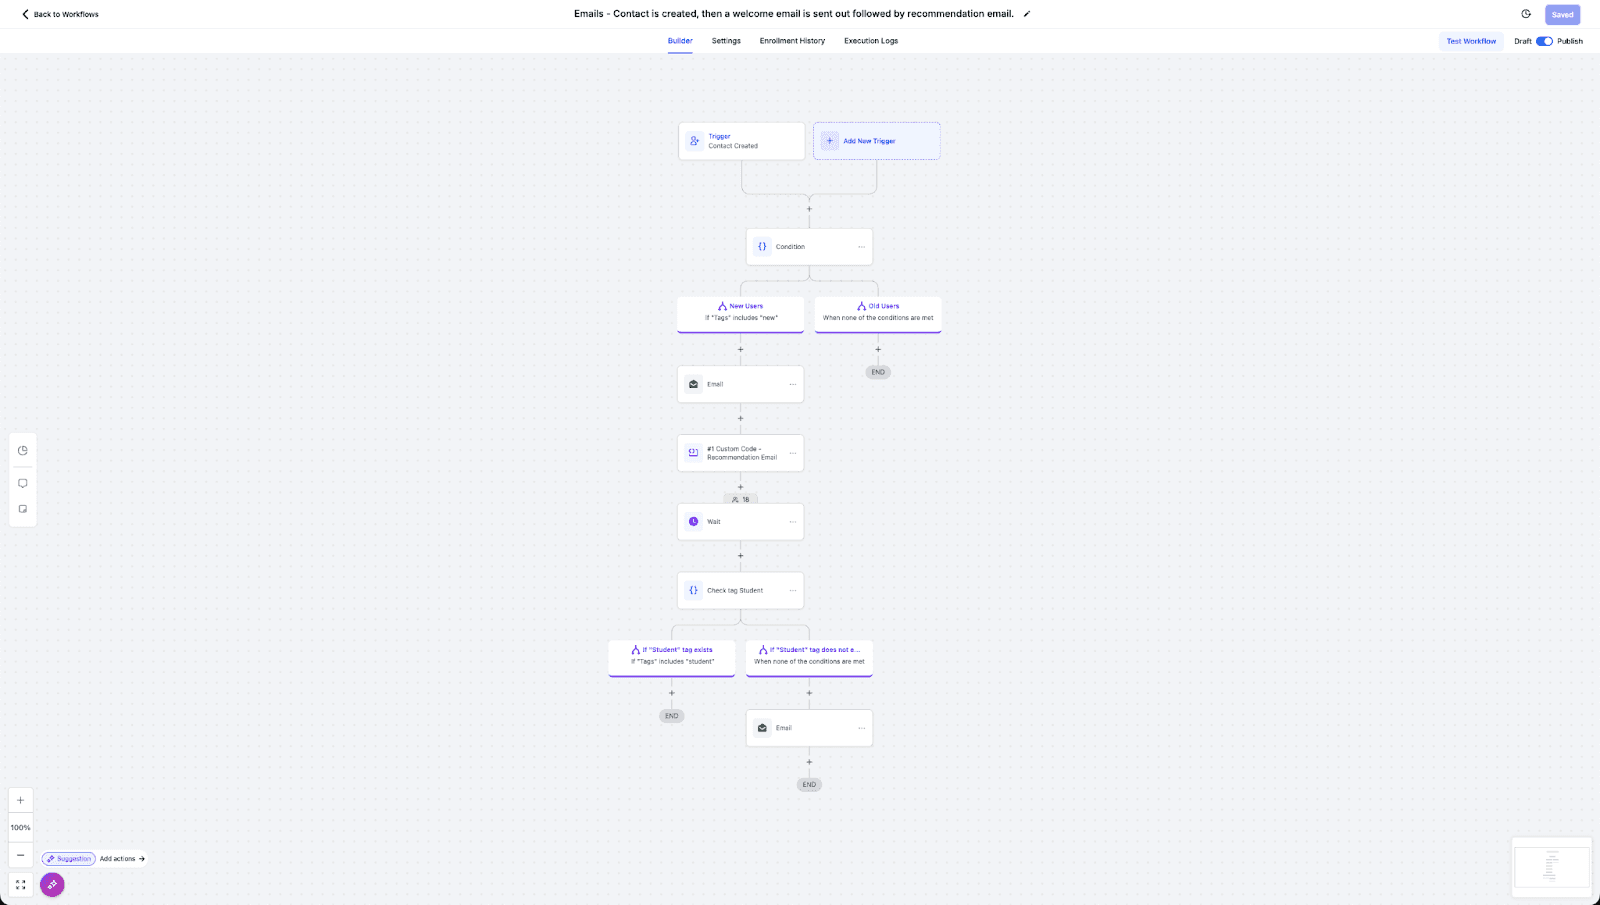This screenshot has width=1600, height=905.
Task: Click the minimap thumbnail in corner
Action: [x=1552, y=867]
